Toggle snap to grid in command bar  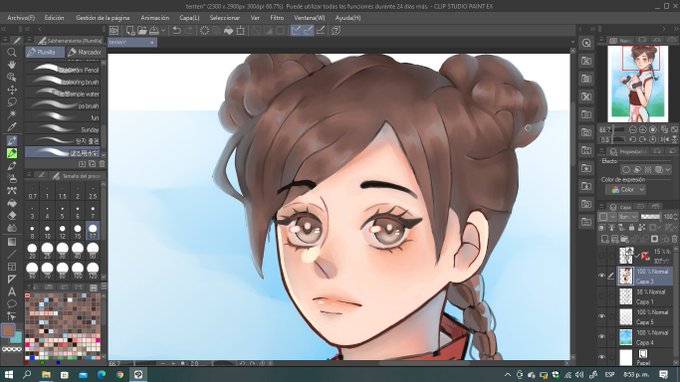coord(320,30)
